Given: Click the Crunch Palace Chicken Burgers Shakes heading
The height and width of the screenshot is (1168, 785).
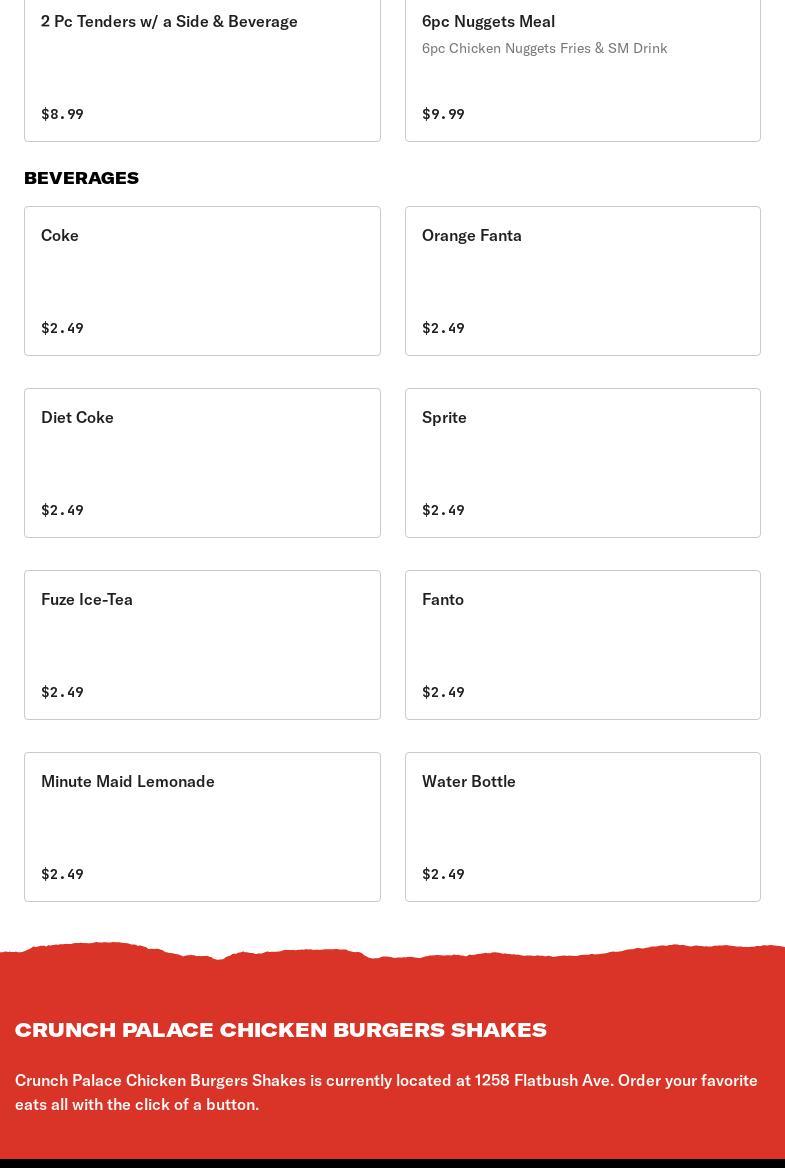Looking at the screenshot, I should (281, 1030).
